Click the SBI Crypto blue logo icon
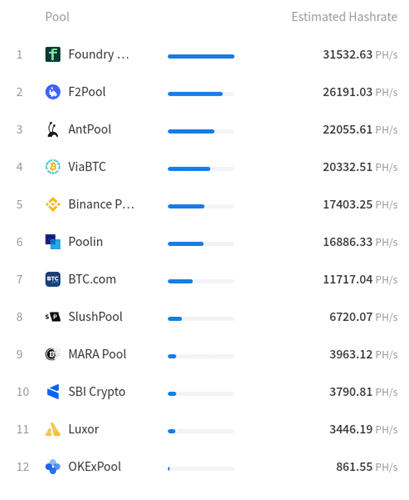 53,392
